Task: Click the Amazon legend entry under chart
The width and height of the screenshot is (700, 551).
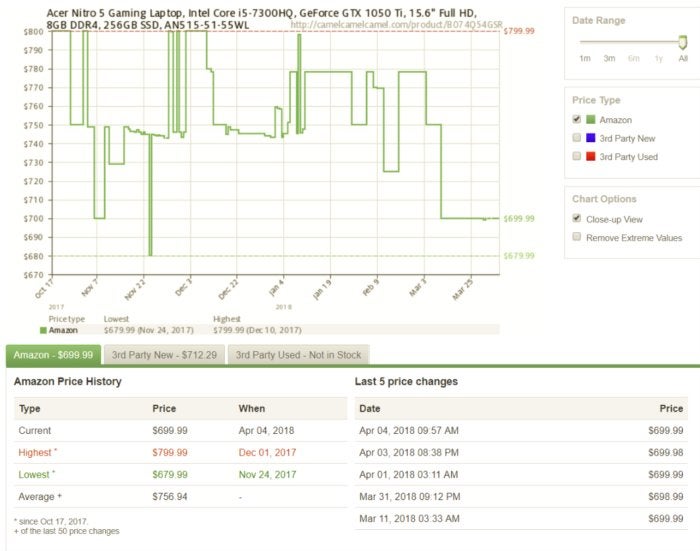Action: [x=59, y=330]
